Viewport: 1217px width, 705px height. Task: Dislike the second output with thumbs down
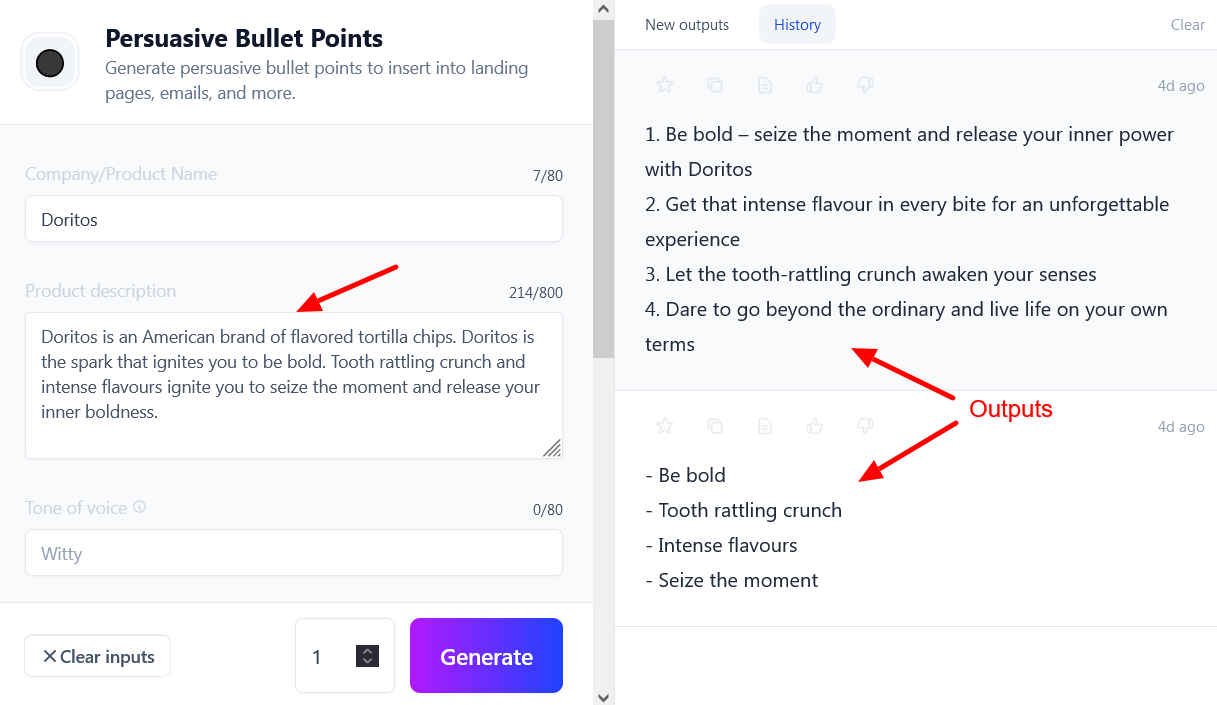click(866, 427)
